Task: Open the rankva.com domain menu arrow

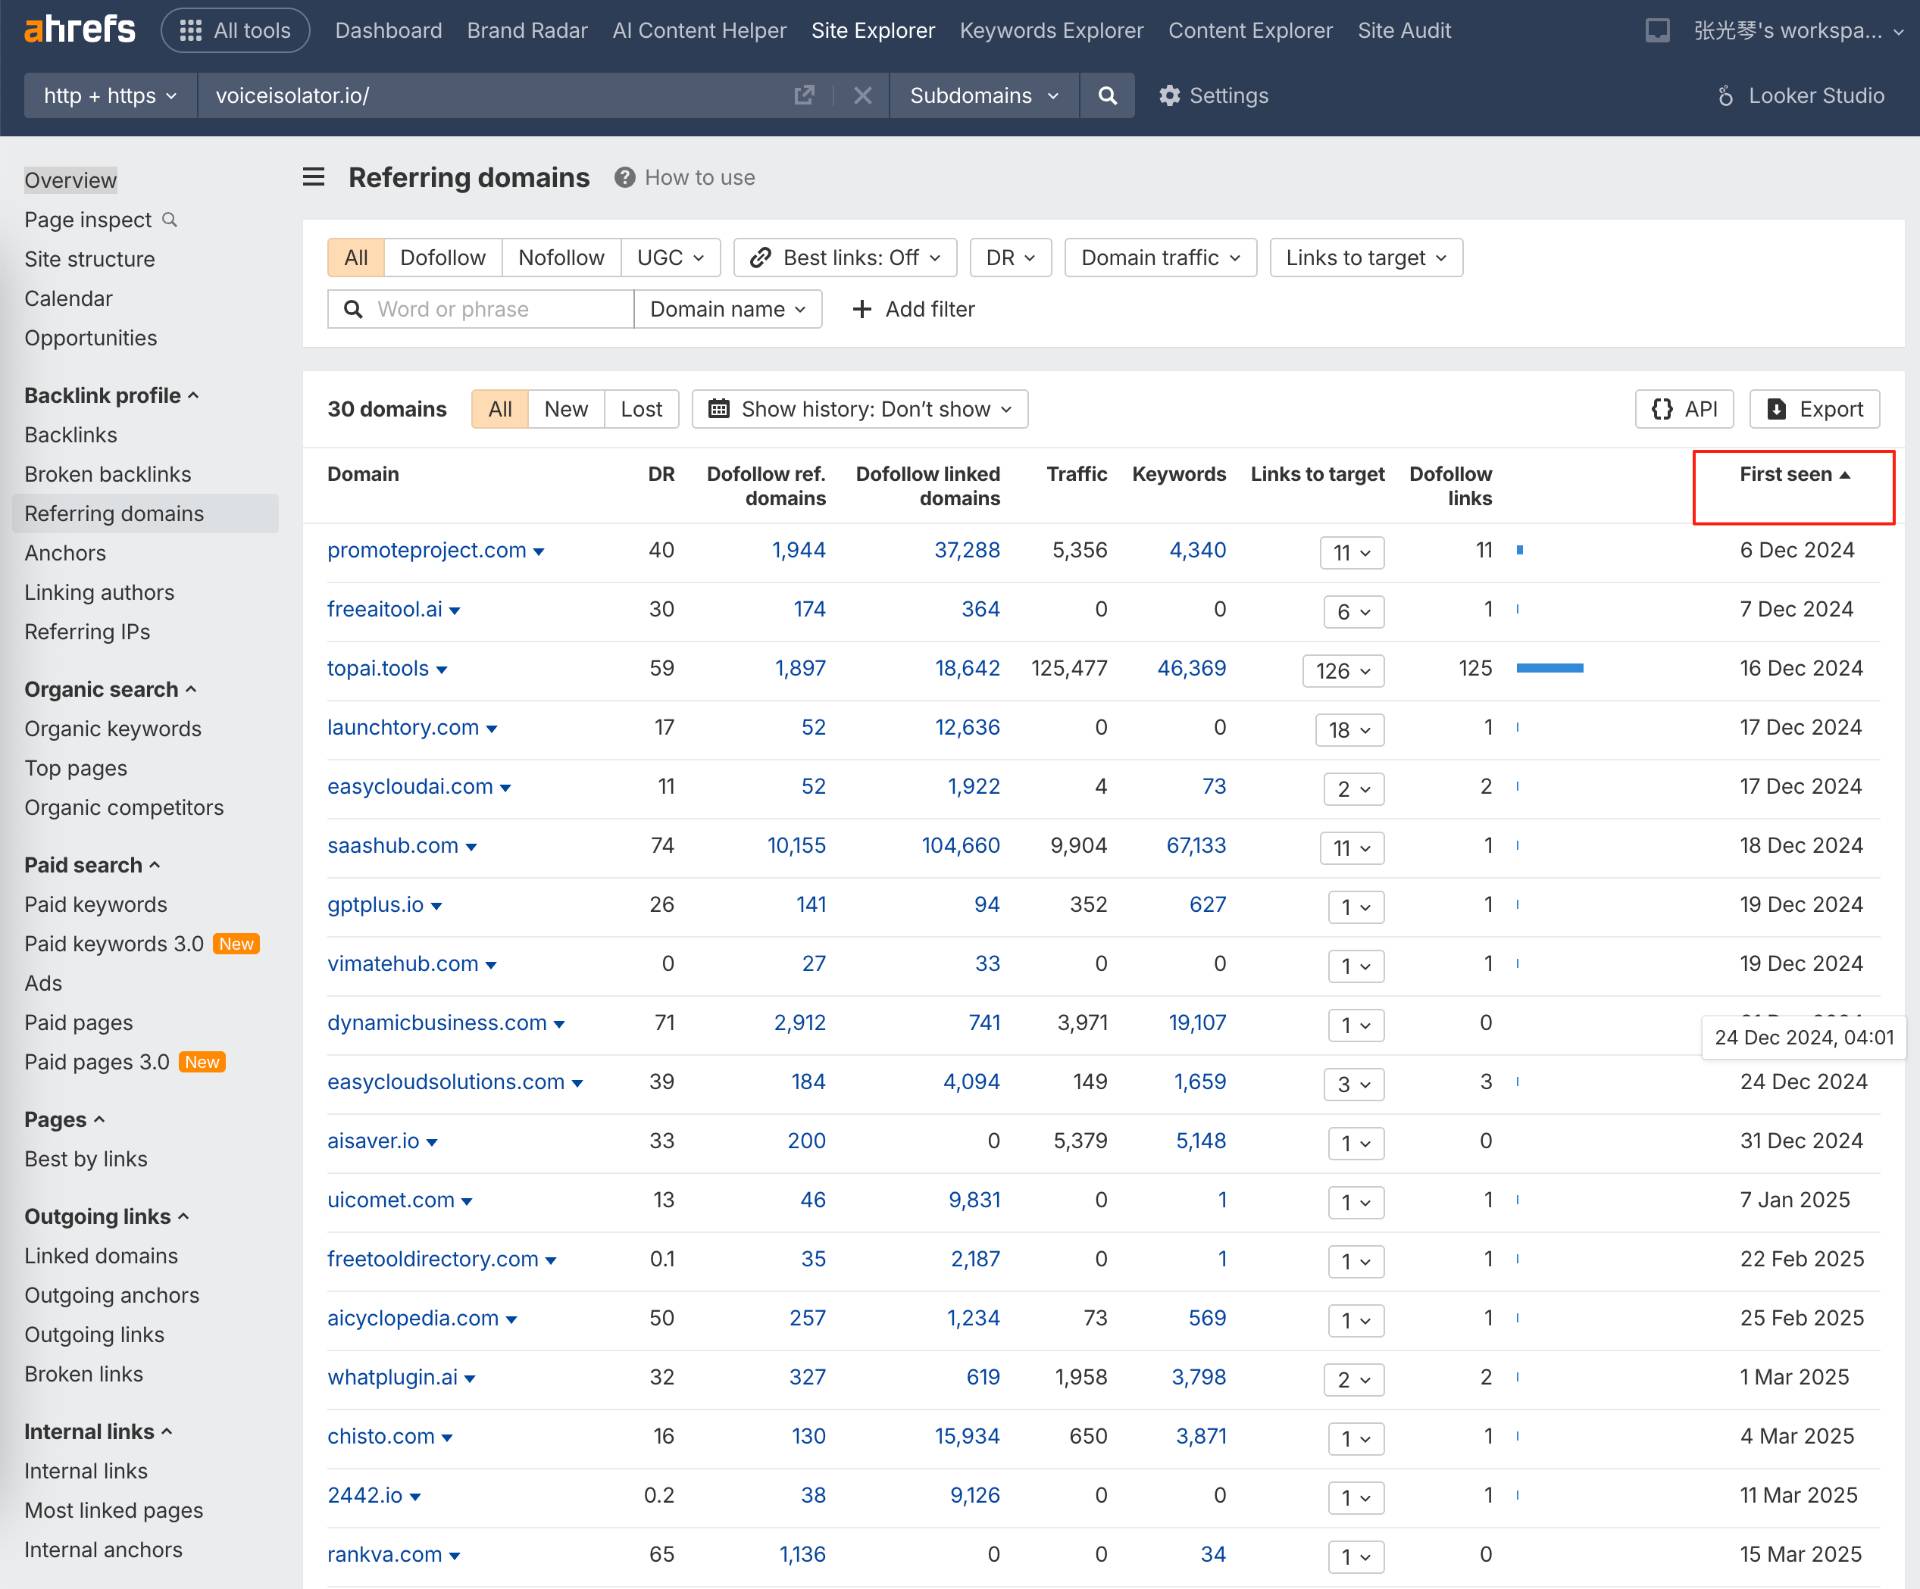Action: (x=455, y=1555)
